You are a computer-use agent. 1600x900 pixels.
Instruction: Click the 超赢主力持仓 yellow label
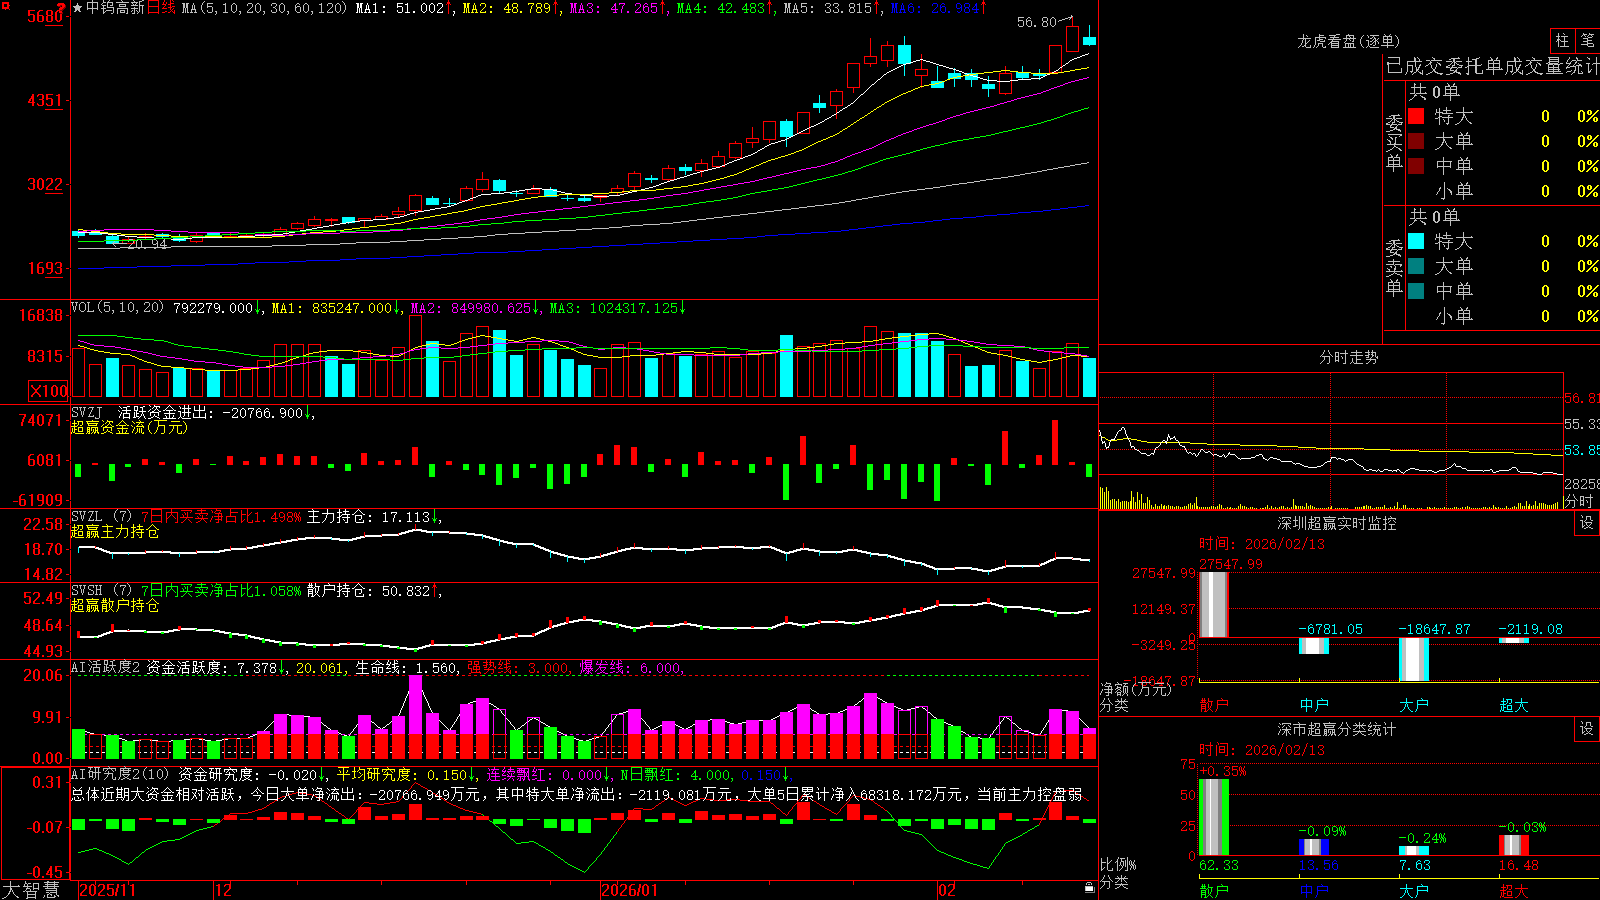115,531
